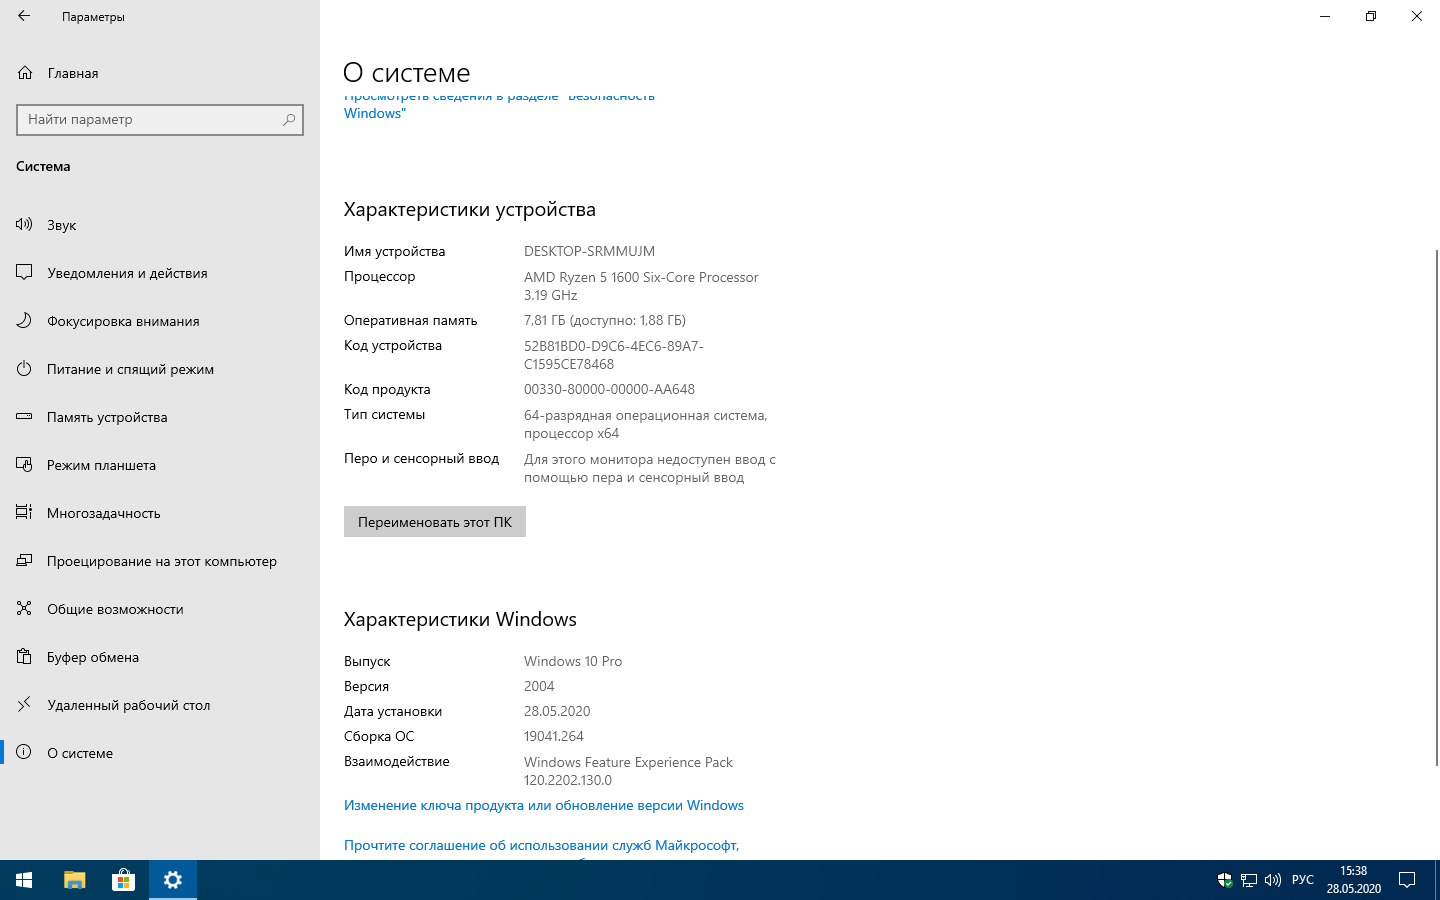
Task: Switch the РУС input language indicator
Action: point(1303,880)
